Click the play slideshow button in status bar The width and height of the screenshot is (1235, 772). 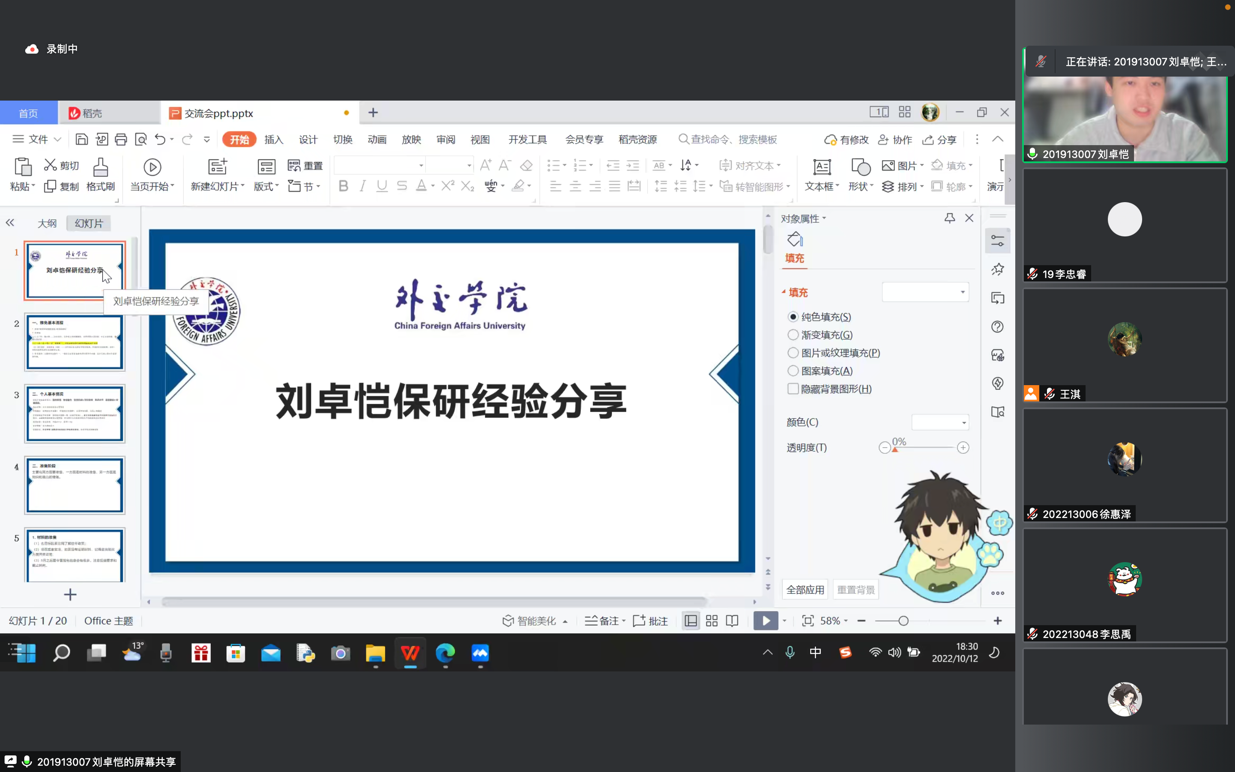pyautogui.click(x=765, y=621)
